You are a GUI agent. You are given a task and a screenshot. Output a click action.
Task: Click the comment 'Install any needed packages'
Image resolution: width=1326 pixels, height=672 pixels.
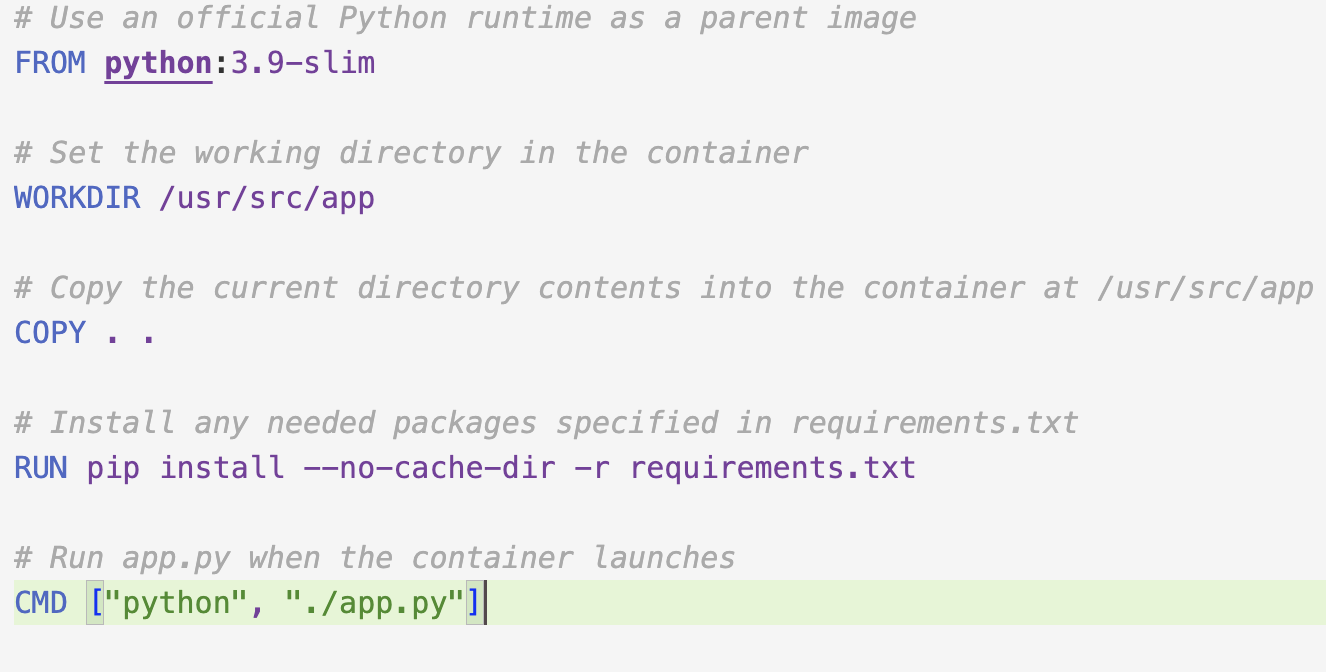293,423
